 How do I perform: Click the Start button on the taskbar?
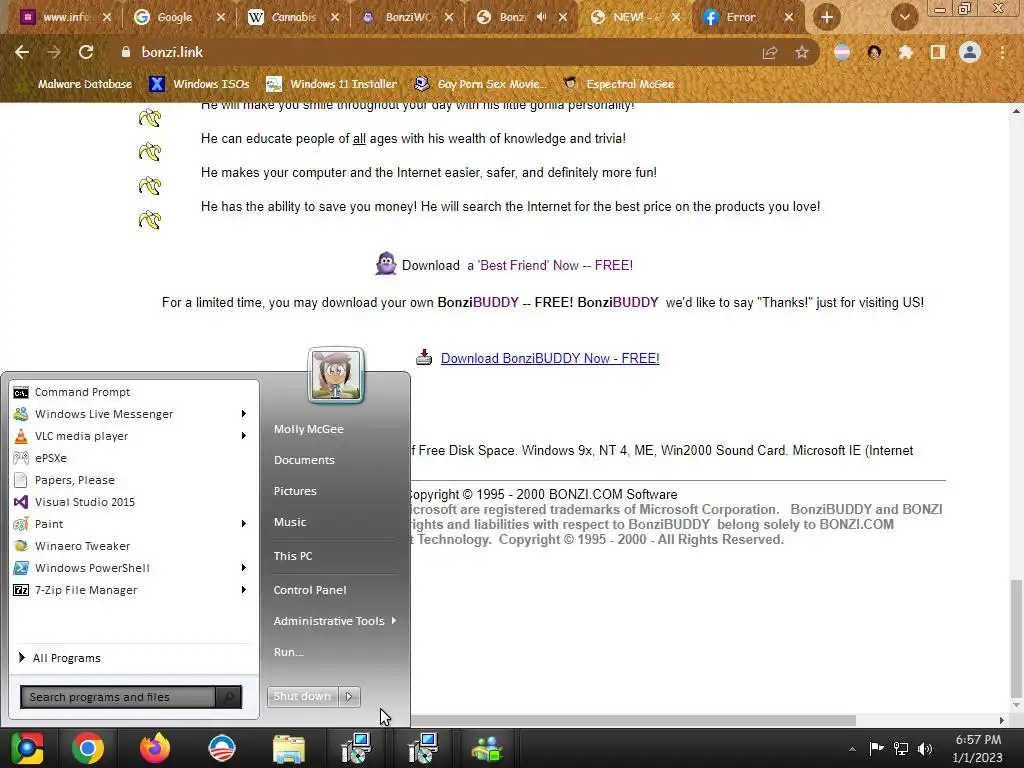(x=27, y=748)
